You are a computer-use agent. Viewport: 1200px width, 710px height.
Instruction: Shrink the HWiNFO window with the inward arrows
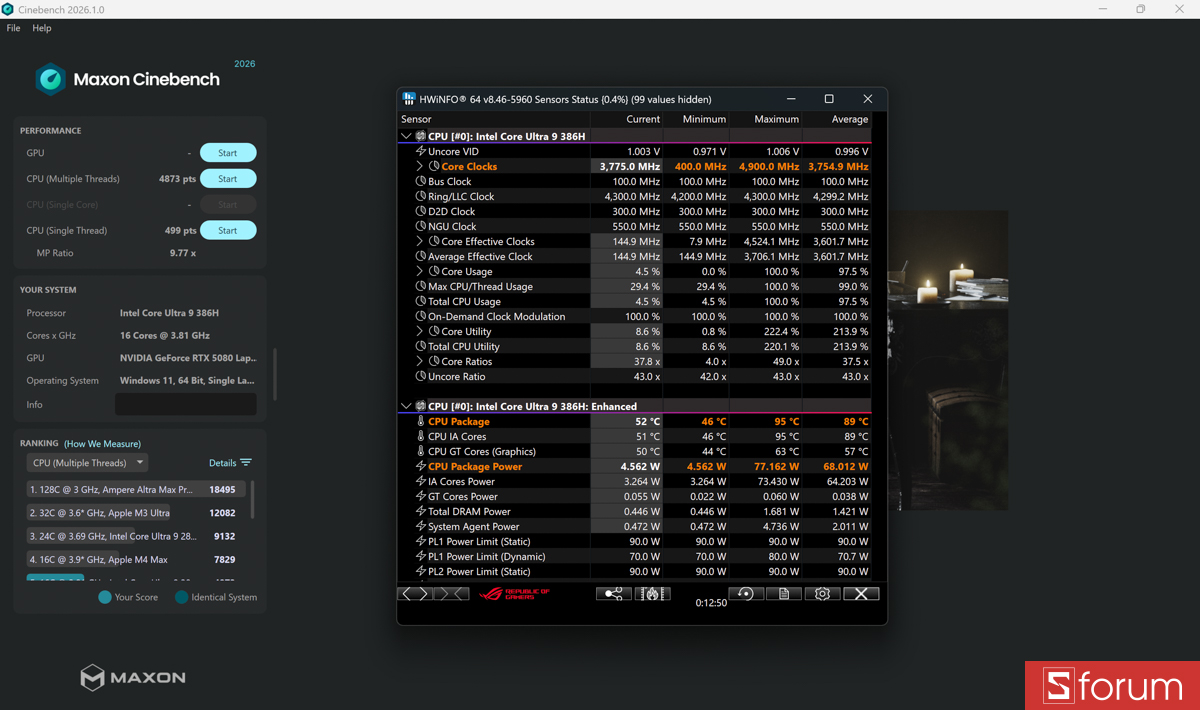(x=451, y=593)
